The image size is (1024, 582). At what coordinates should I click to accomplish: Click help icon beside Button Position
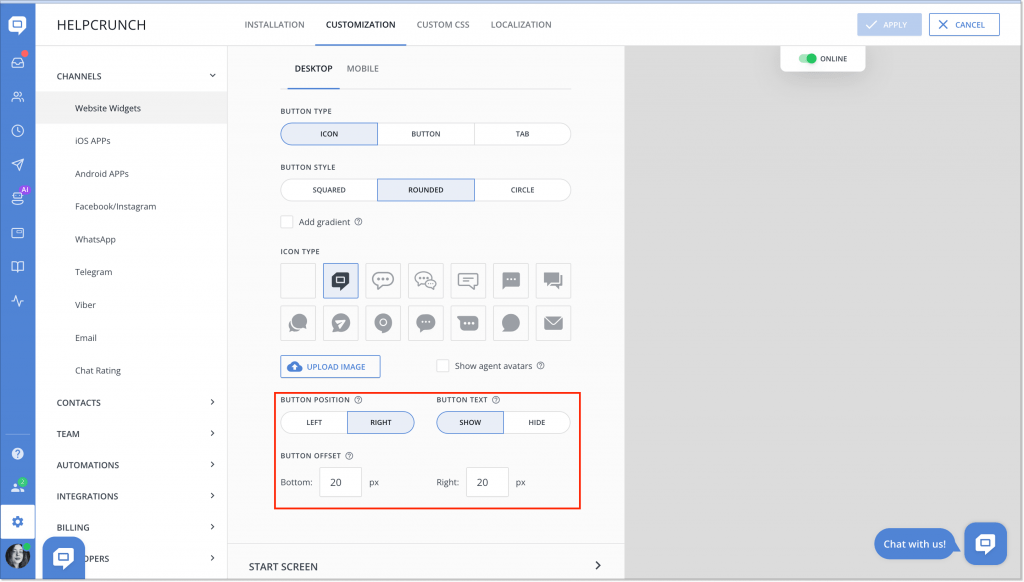point(358,400)
